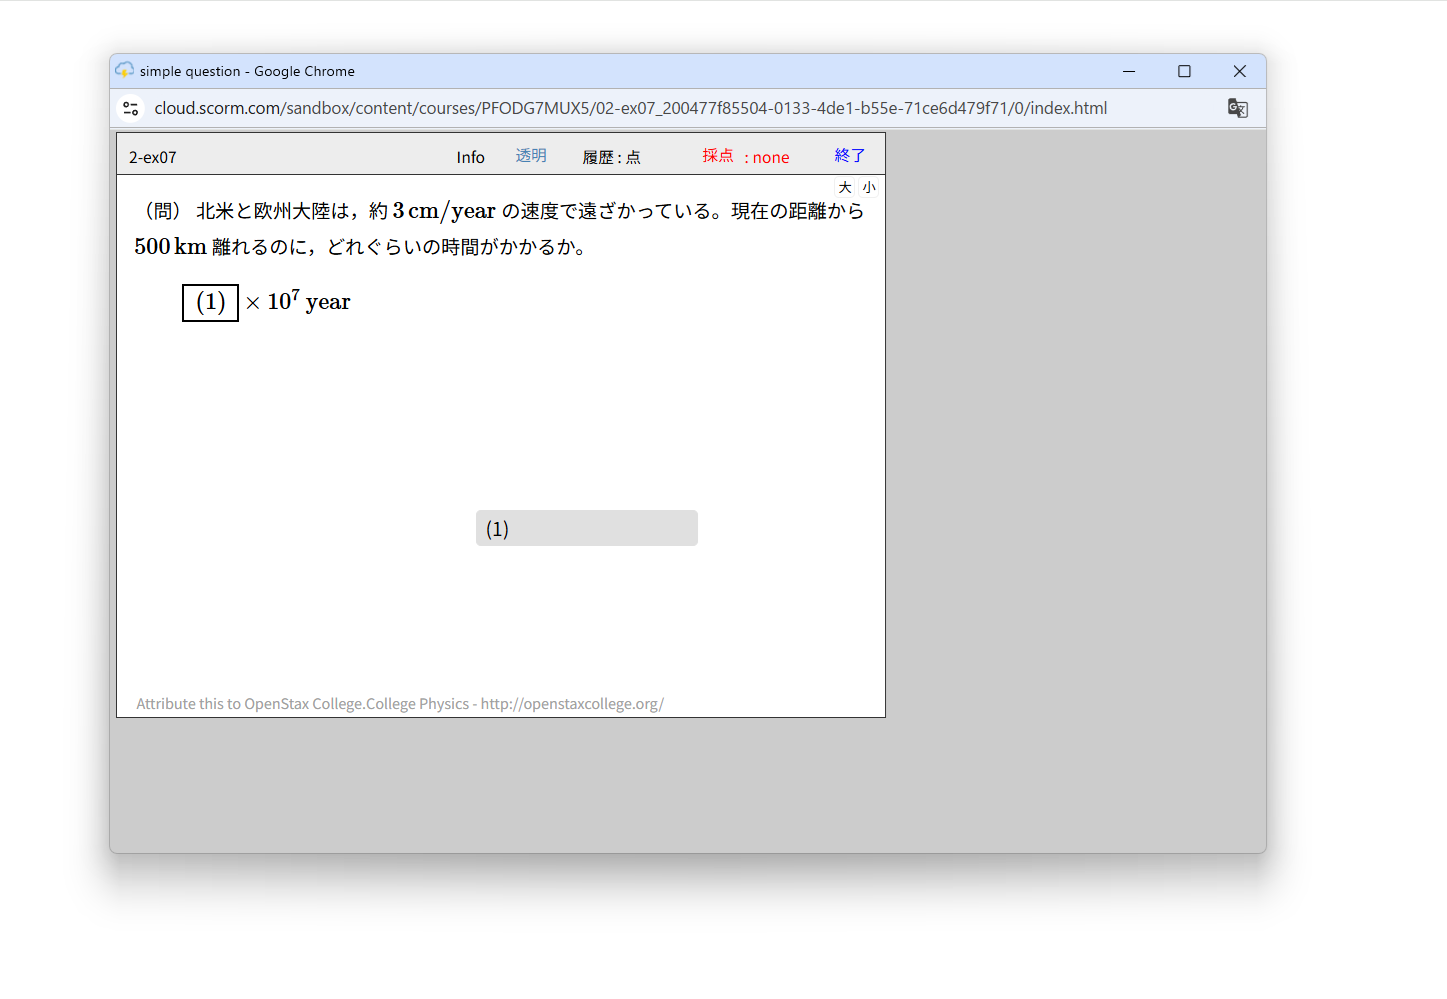Open the 履歴 : 点 history item

tap(611, 157)
